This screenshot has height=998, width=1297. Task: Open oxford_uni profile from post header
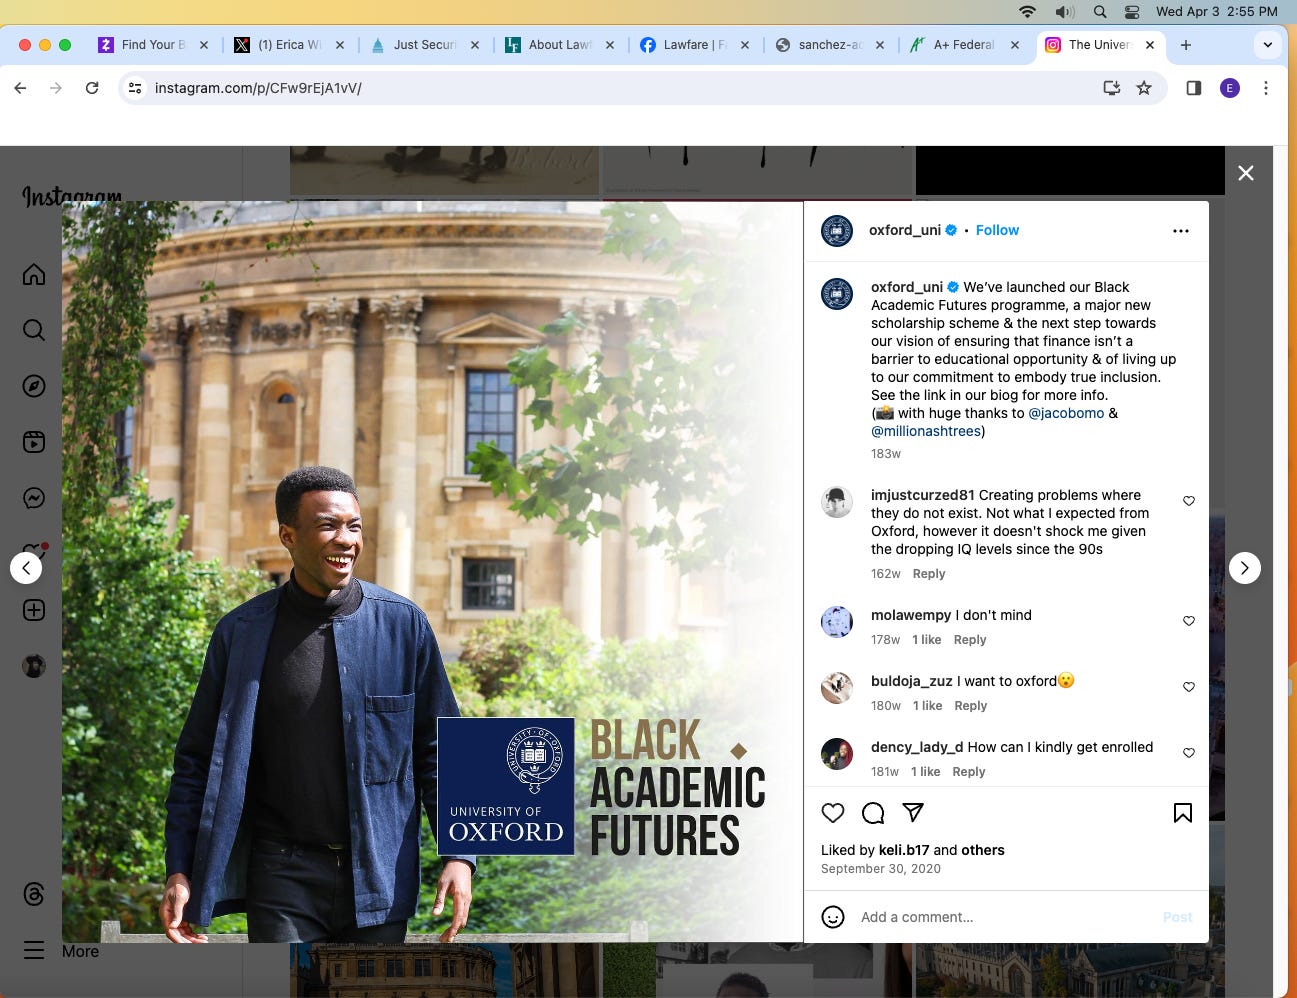(x=905, y=230)
